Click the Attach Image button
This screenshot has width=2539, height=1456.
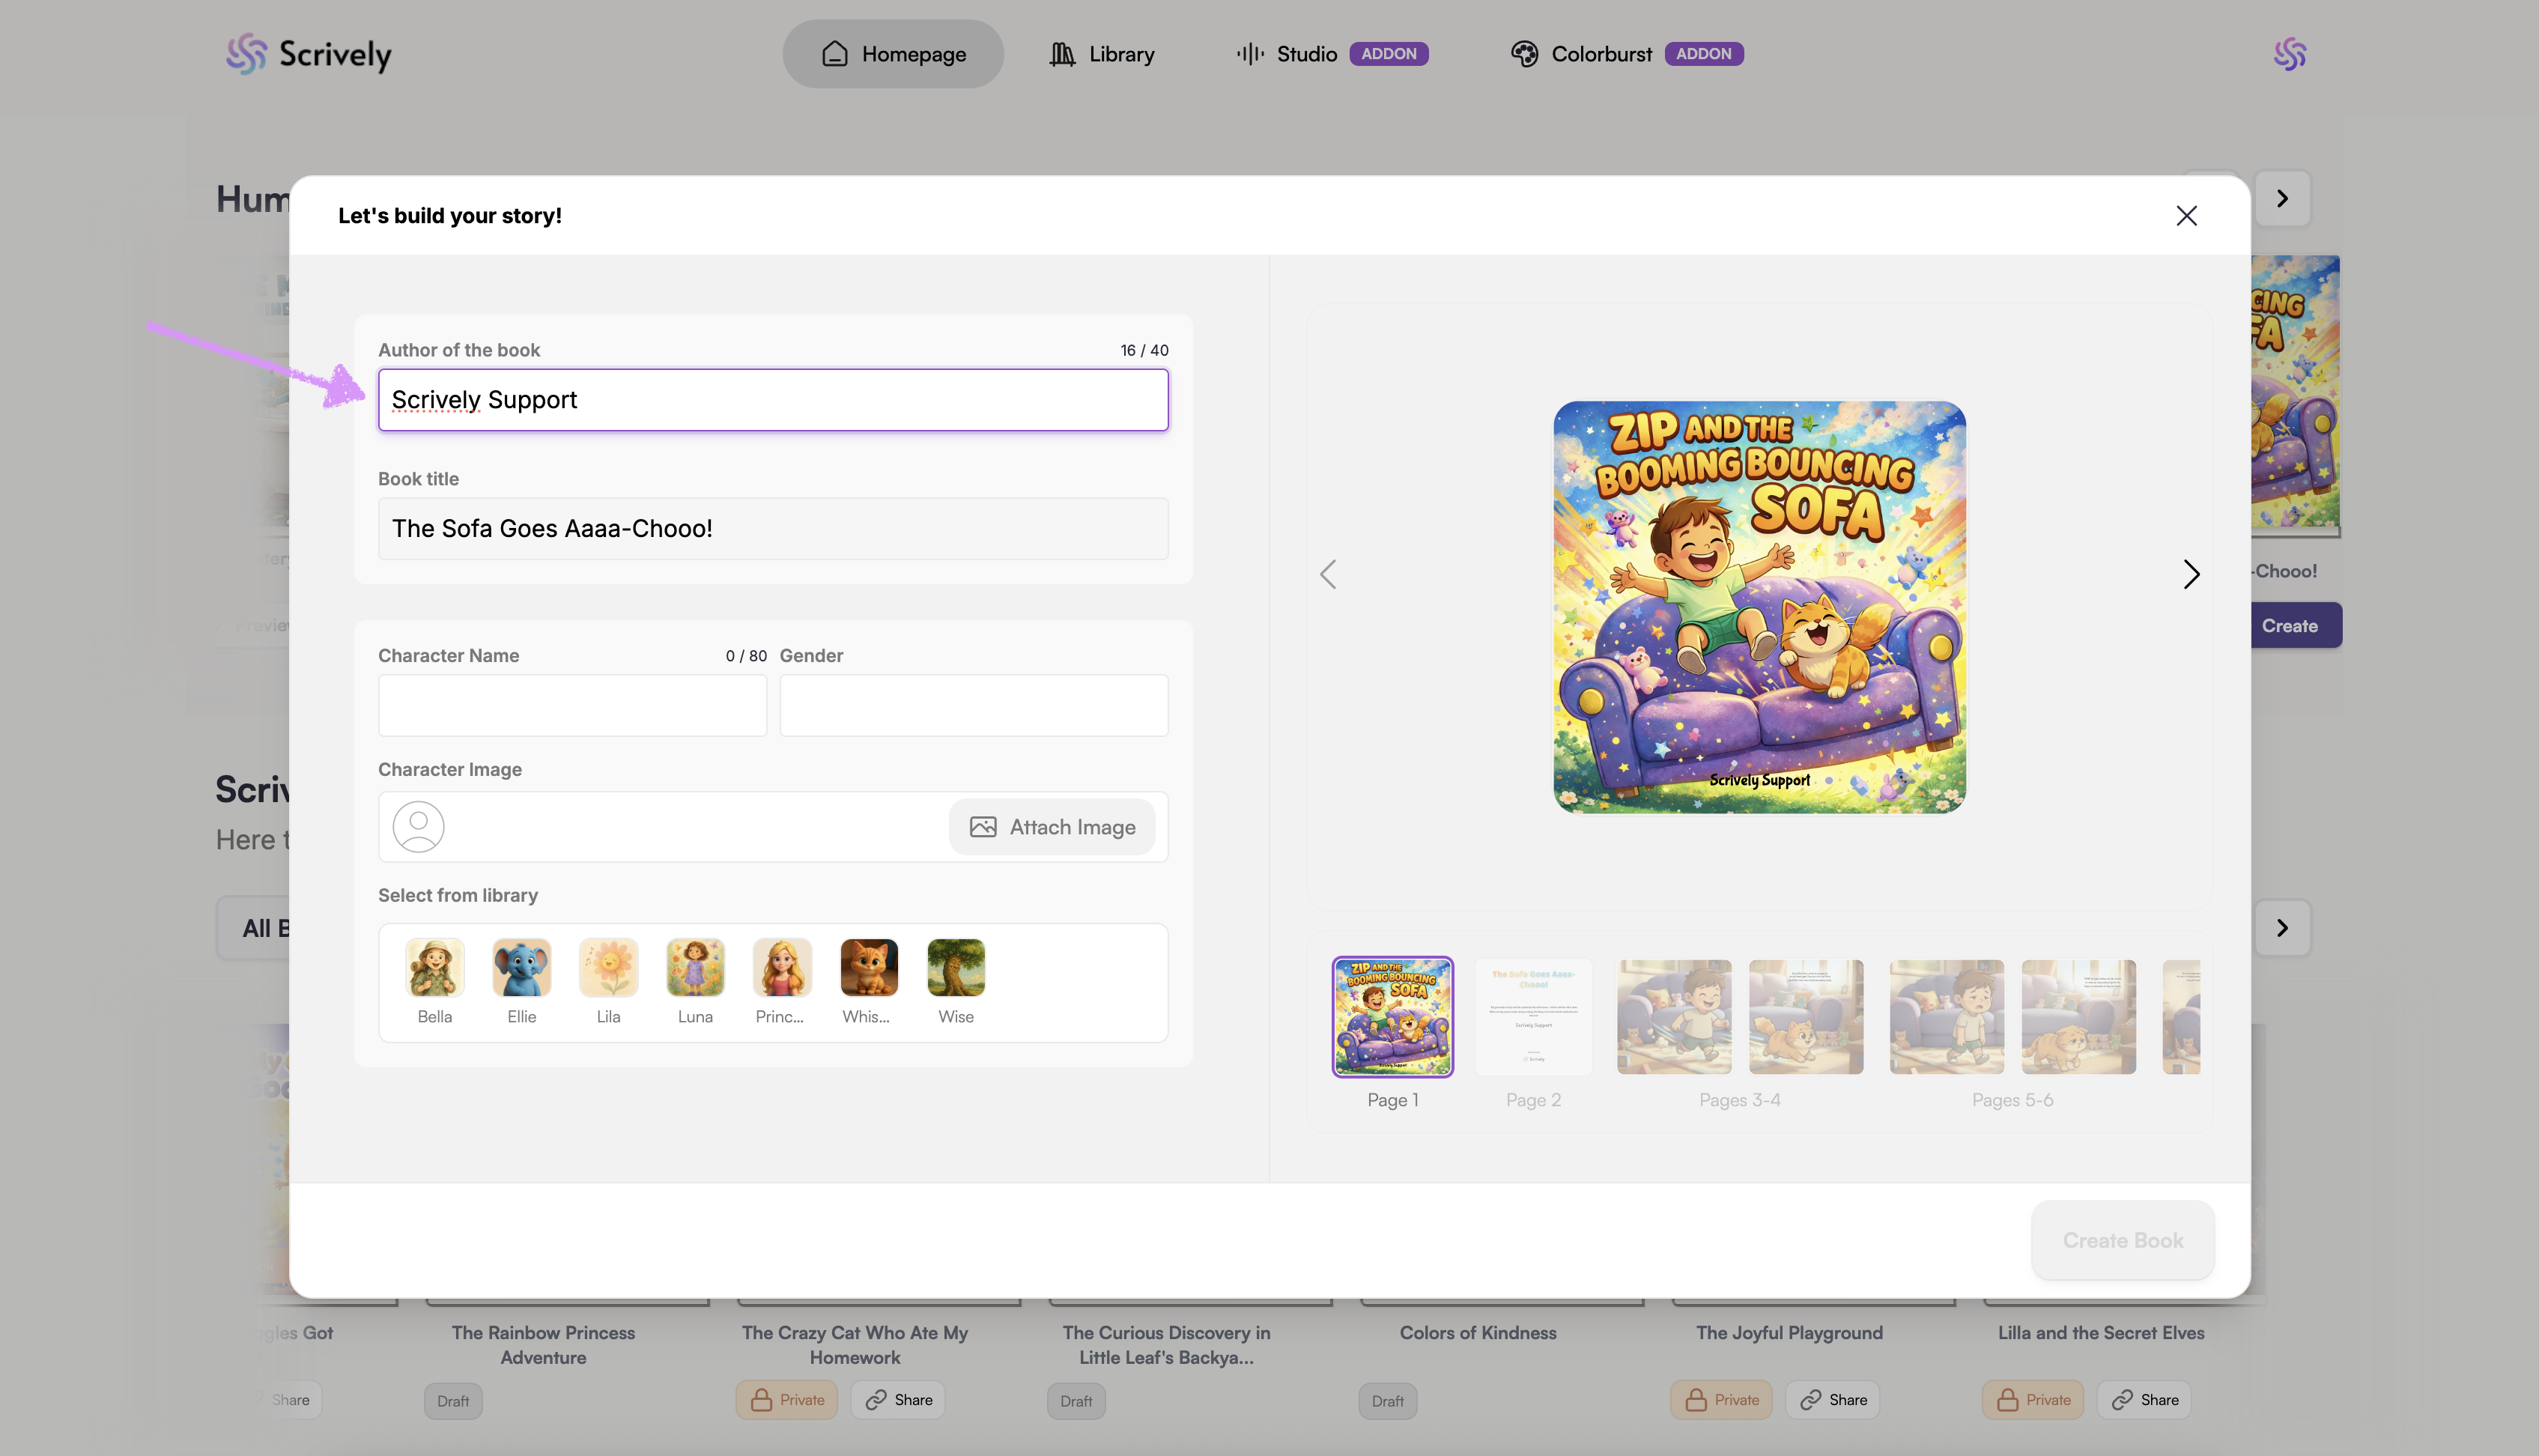[1052, 827]
